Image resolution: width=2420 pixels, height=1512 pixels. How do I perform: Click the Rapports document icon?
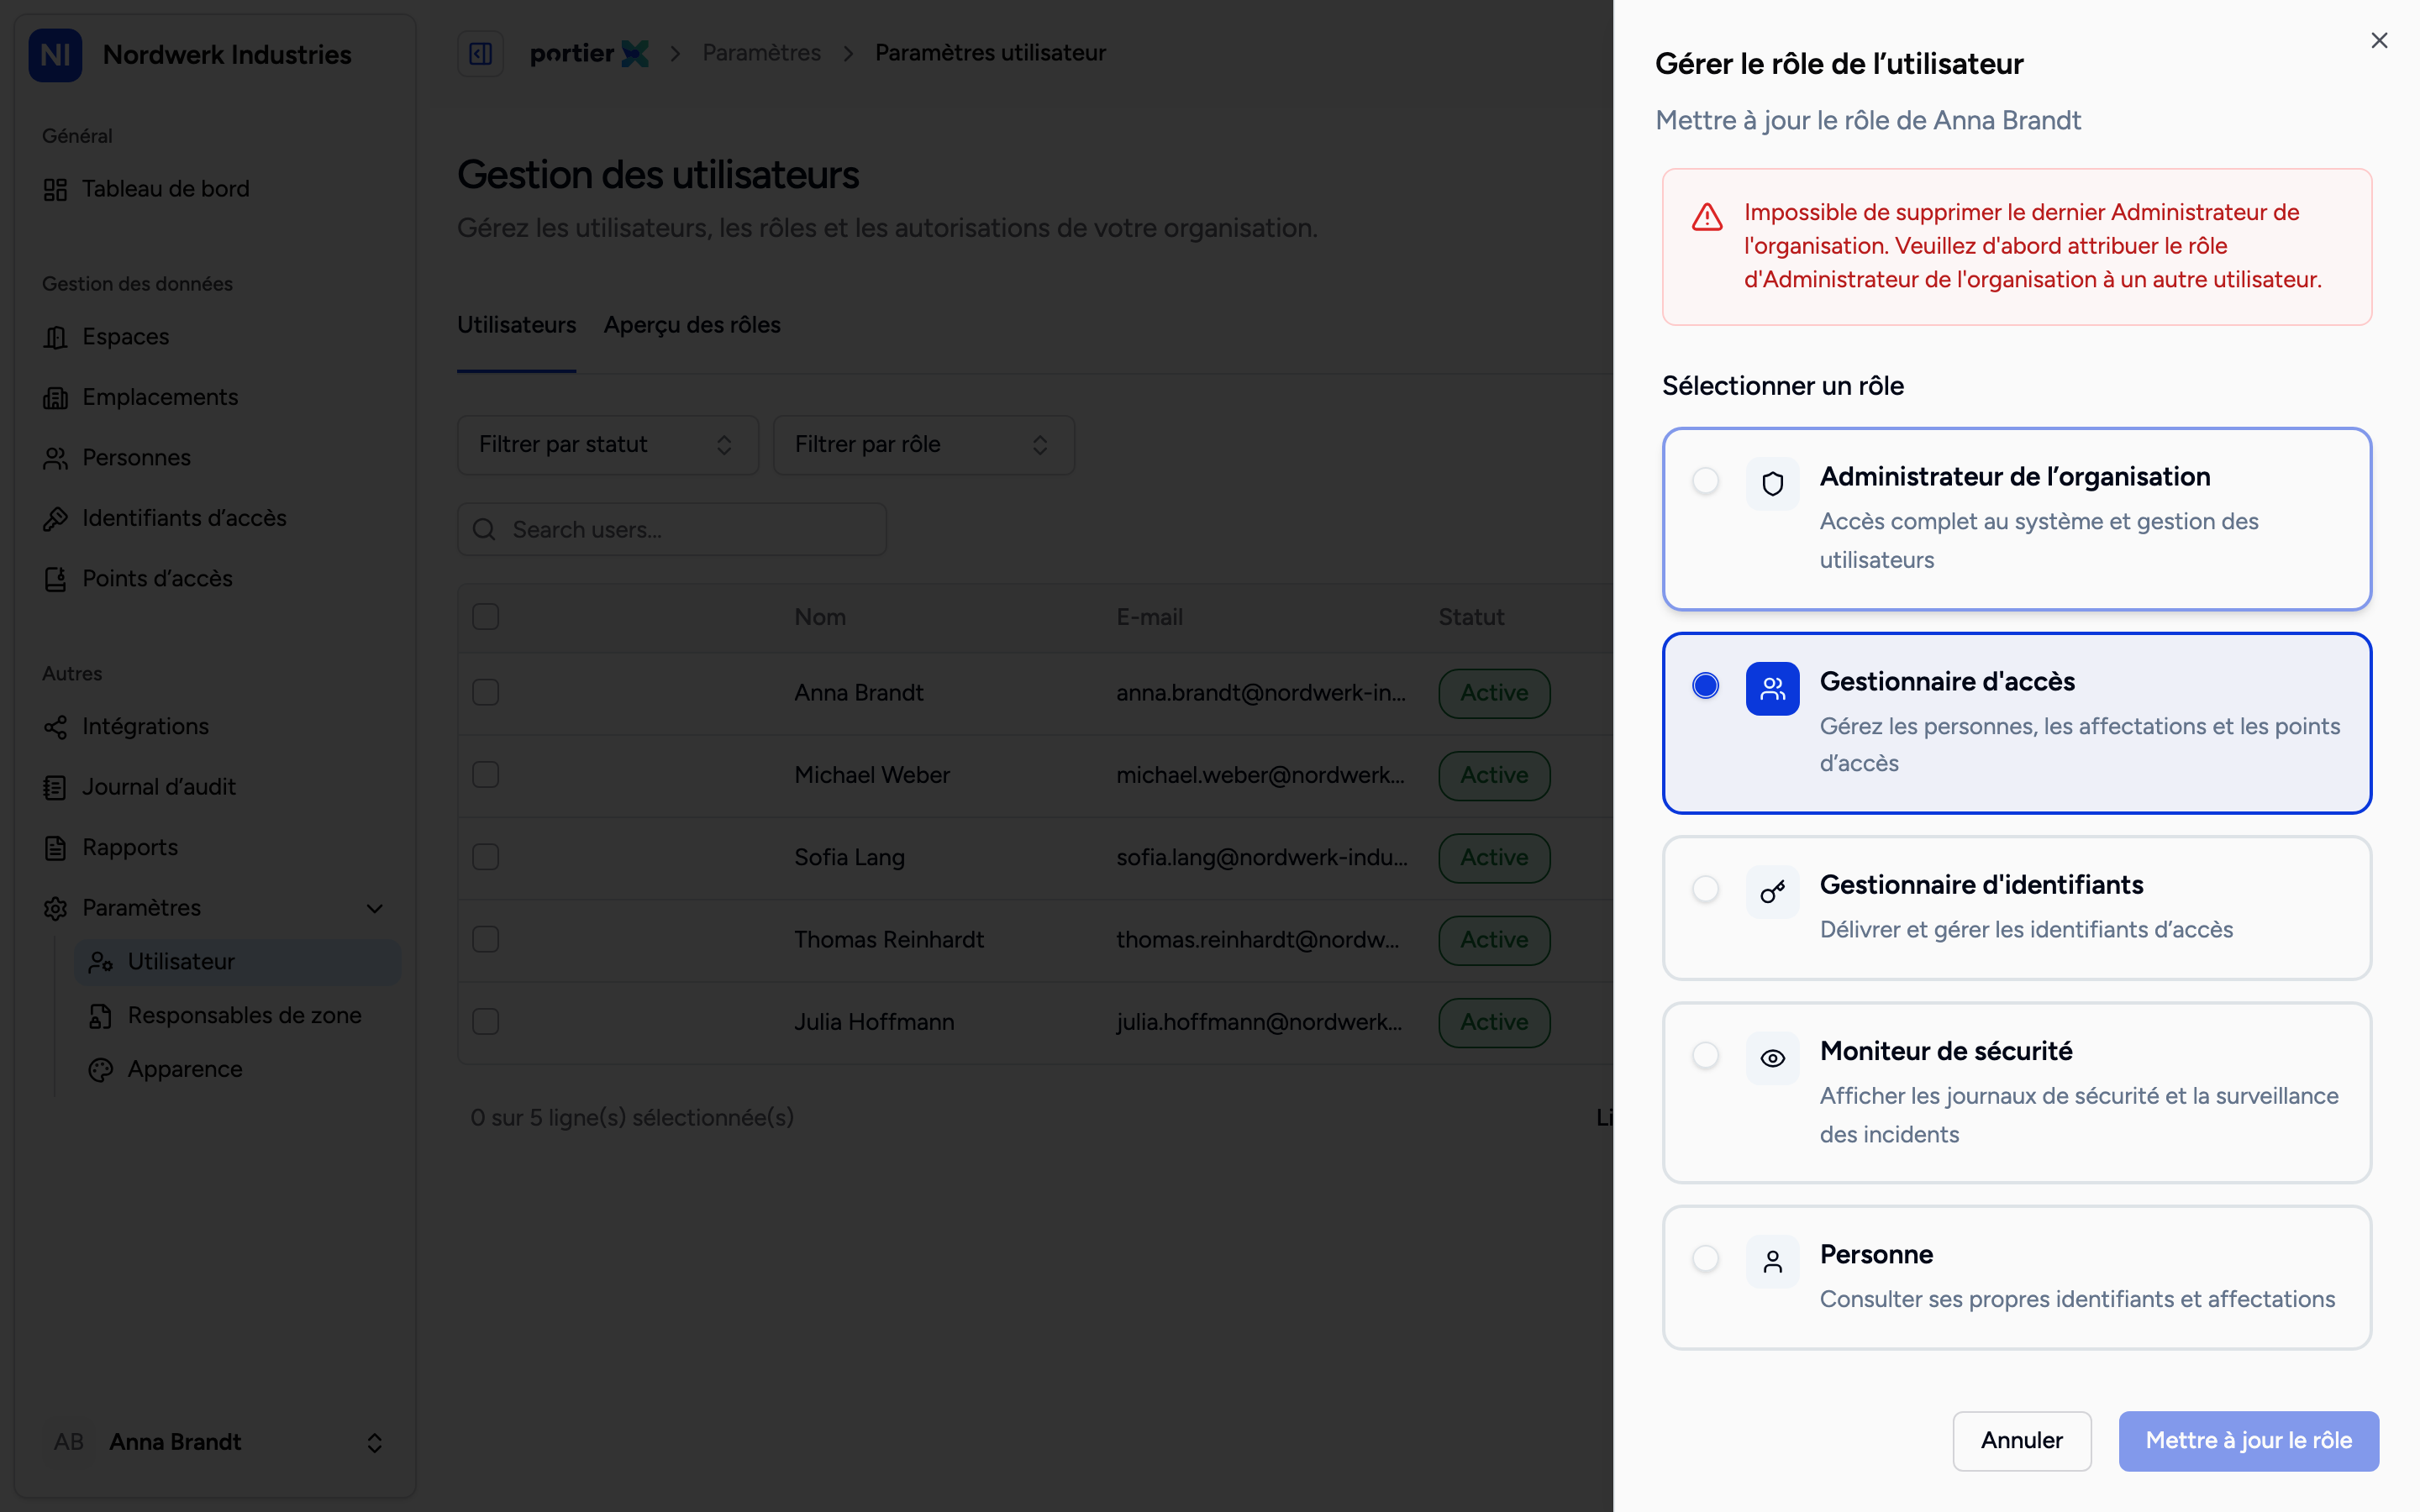(55, 848)
